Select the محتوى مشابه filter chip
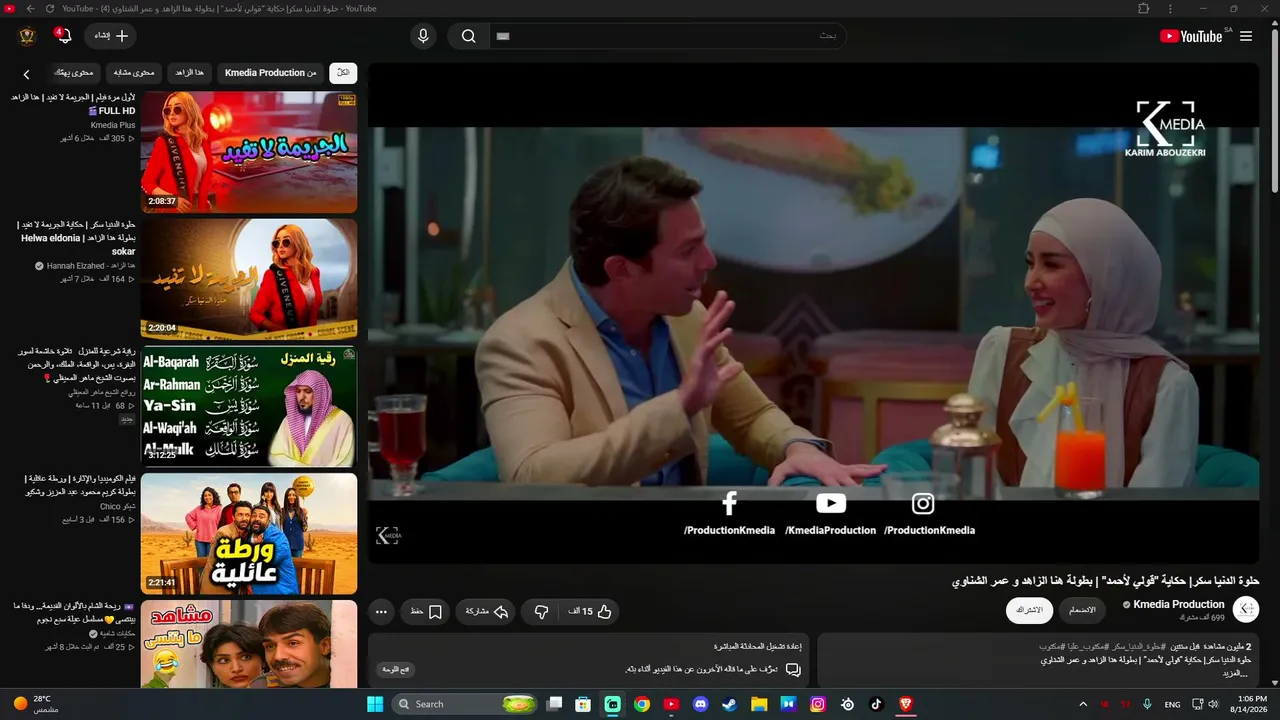Image resolution: width=1280 pixels, height=720 pixels. coord(134,73)
